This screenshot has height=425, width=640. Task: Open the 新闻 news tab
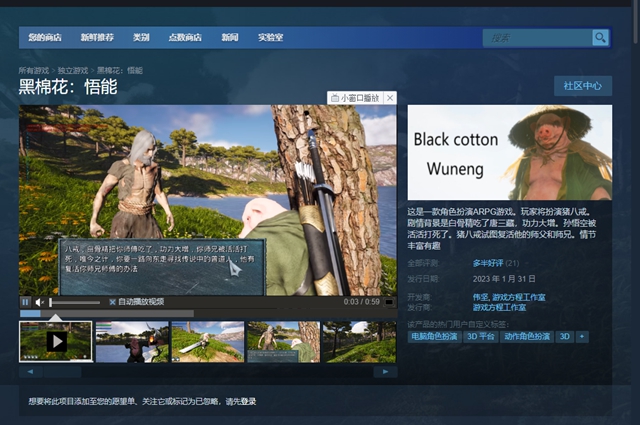[230, 38]
